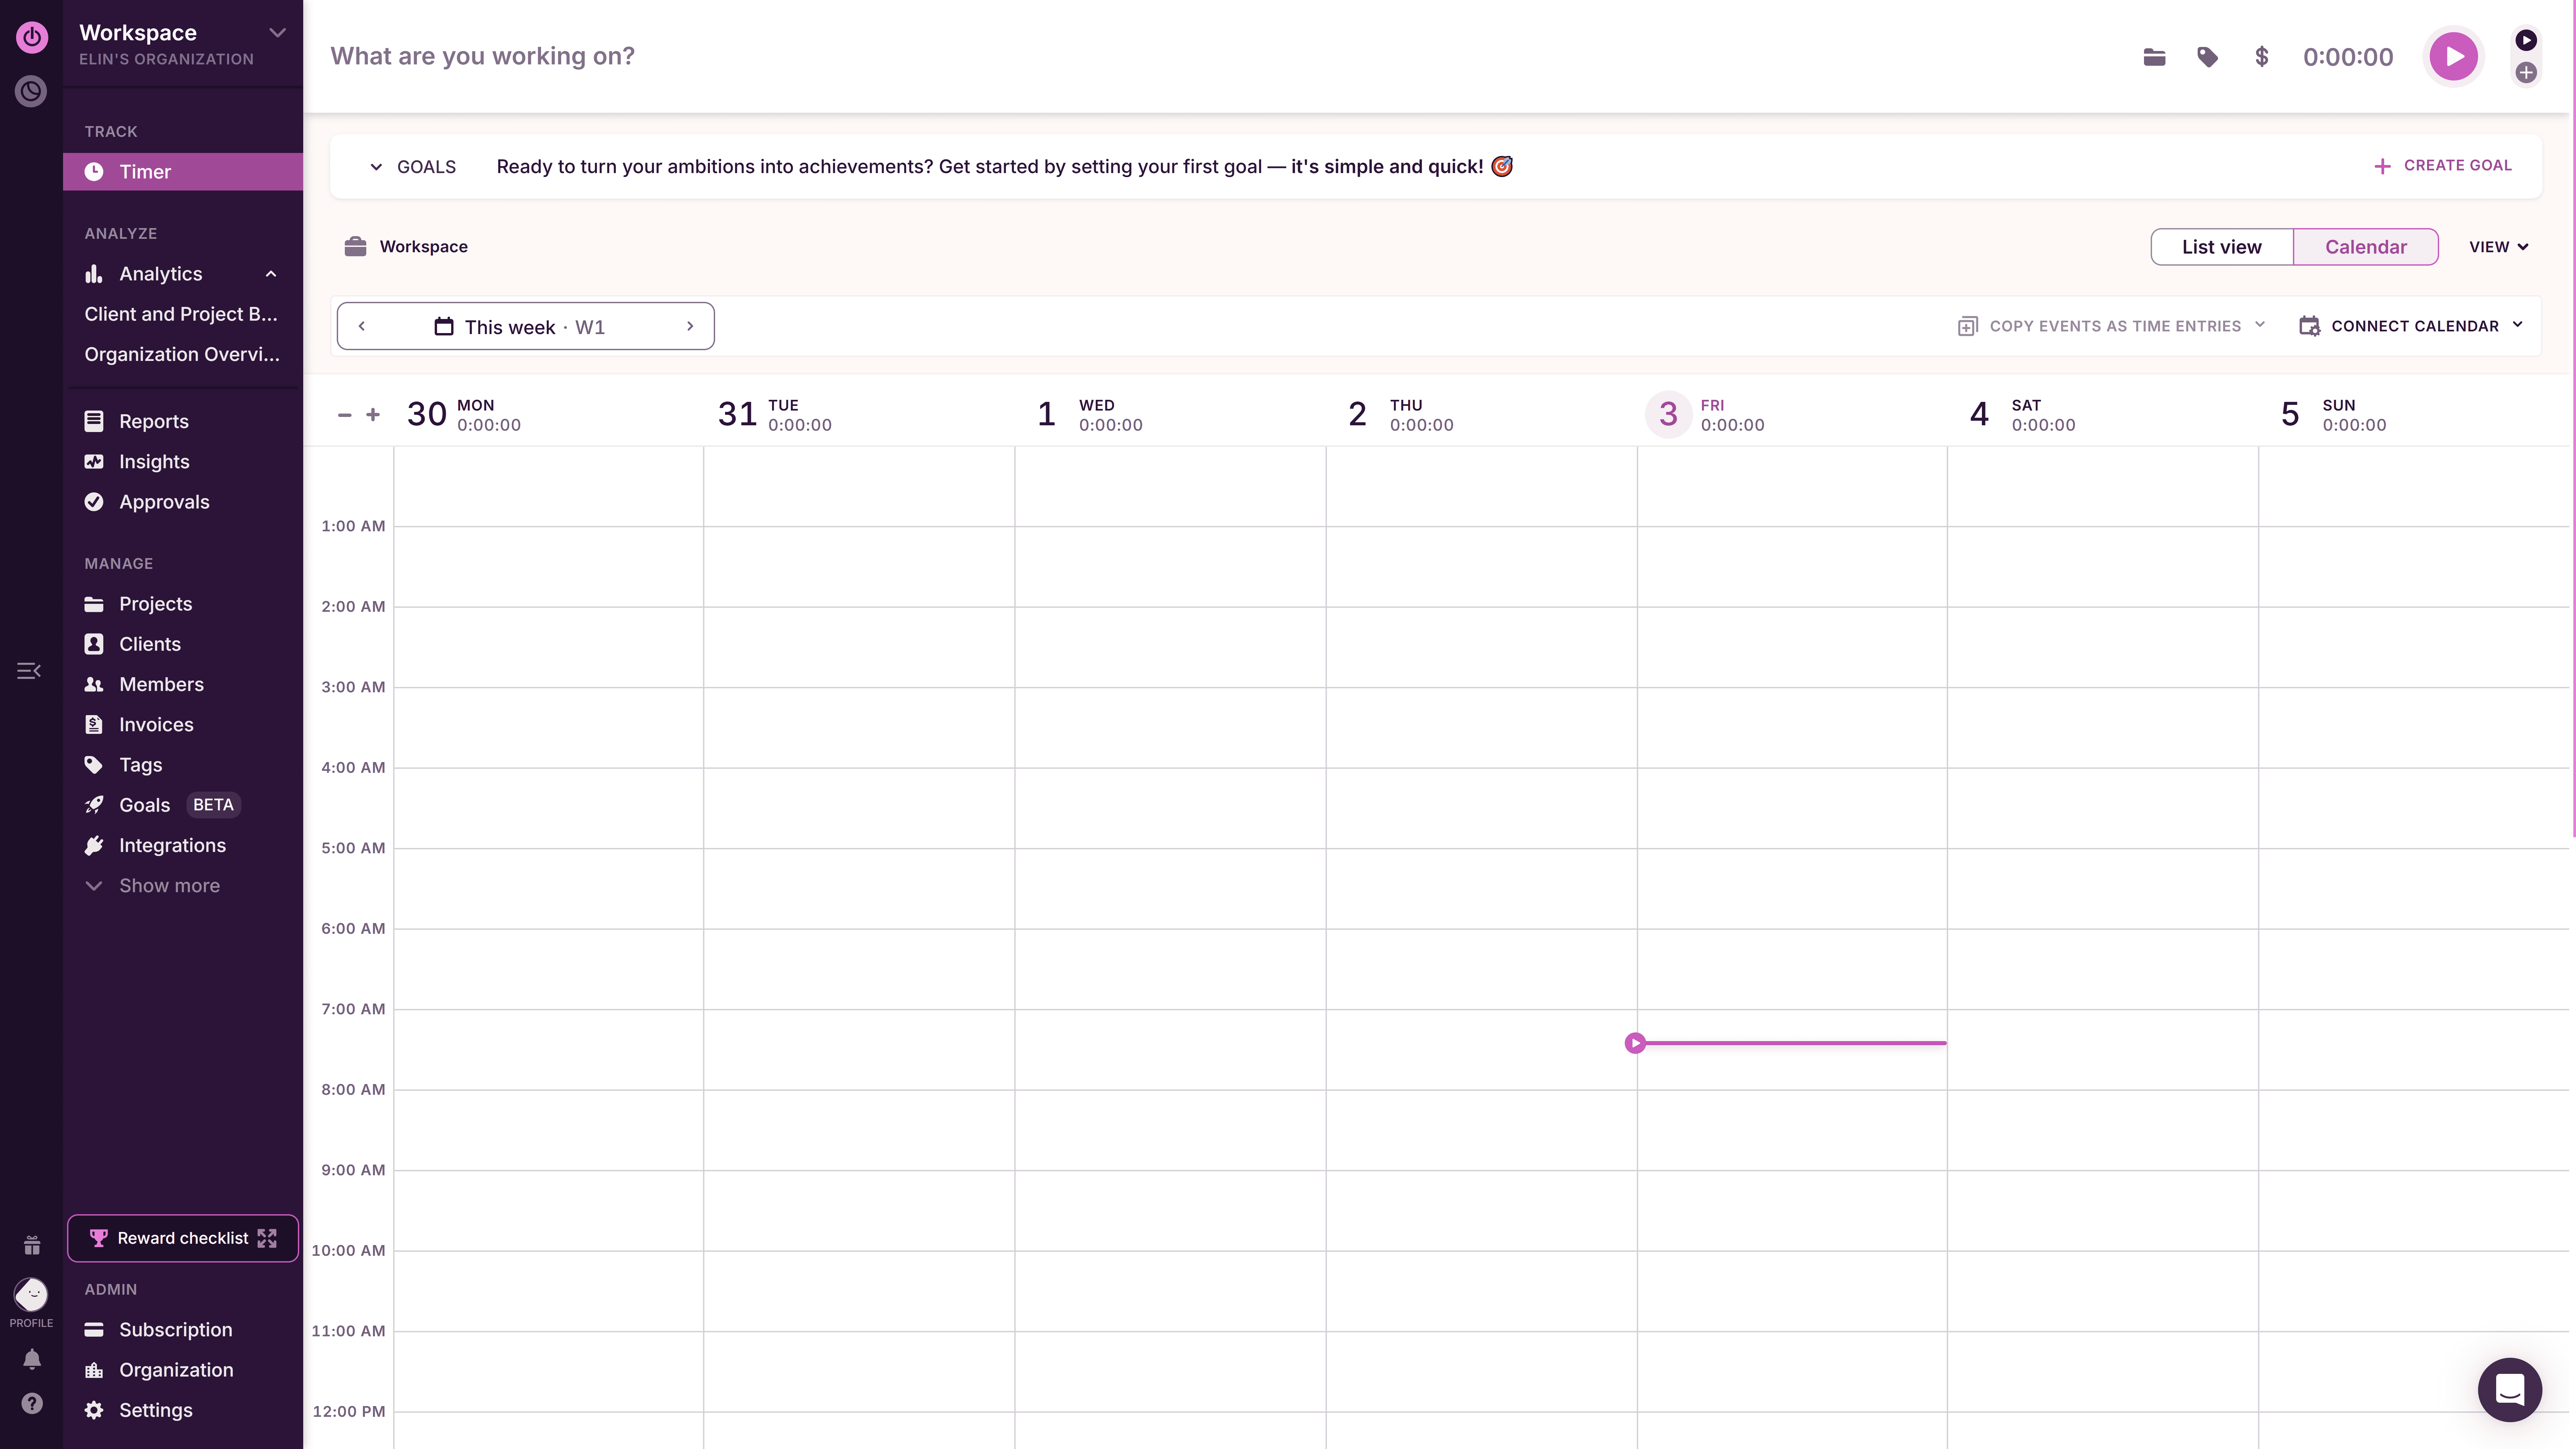Open the This week date picker
The image size is (2576, 1449).
[x=520, y=327]
